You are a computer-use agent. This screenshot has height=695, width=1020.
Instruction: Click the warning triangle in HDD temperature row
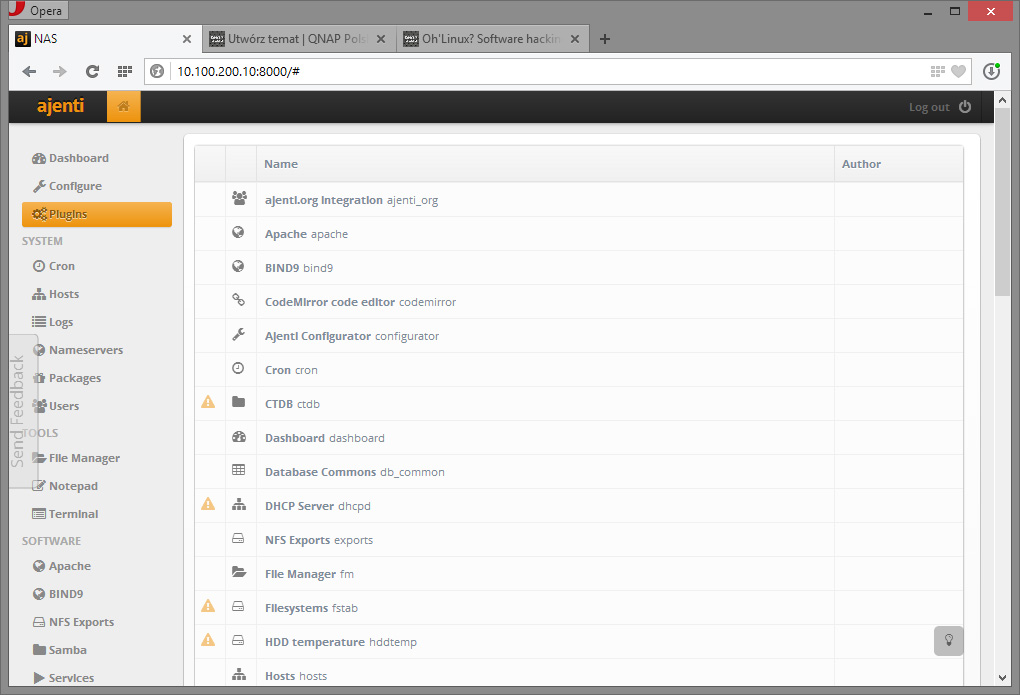[x=208, y=640]
